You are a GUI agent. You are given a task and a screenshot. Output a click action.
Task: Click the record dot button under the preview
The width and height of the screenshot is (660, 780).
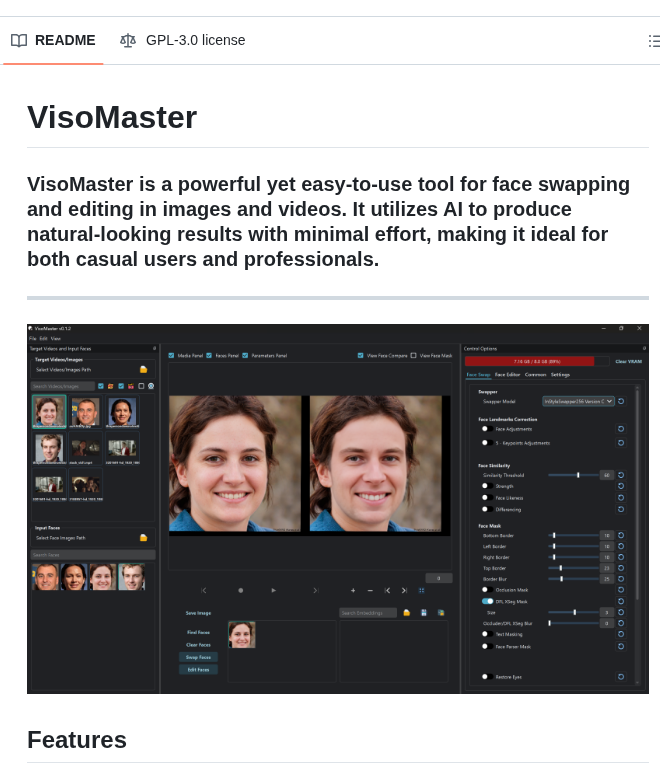point(241,590)
